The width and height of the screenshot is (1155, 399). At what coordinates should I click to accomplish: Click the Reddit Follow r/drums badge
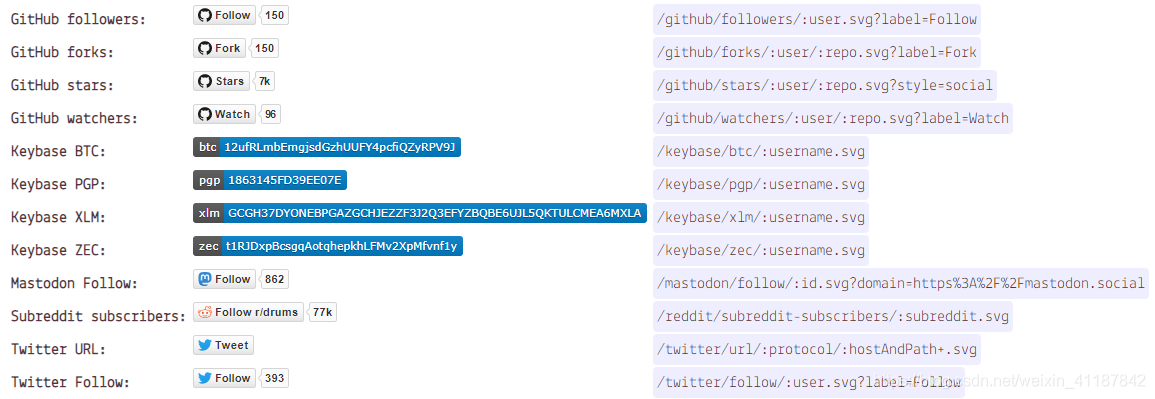[249, 312]
